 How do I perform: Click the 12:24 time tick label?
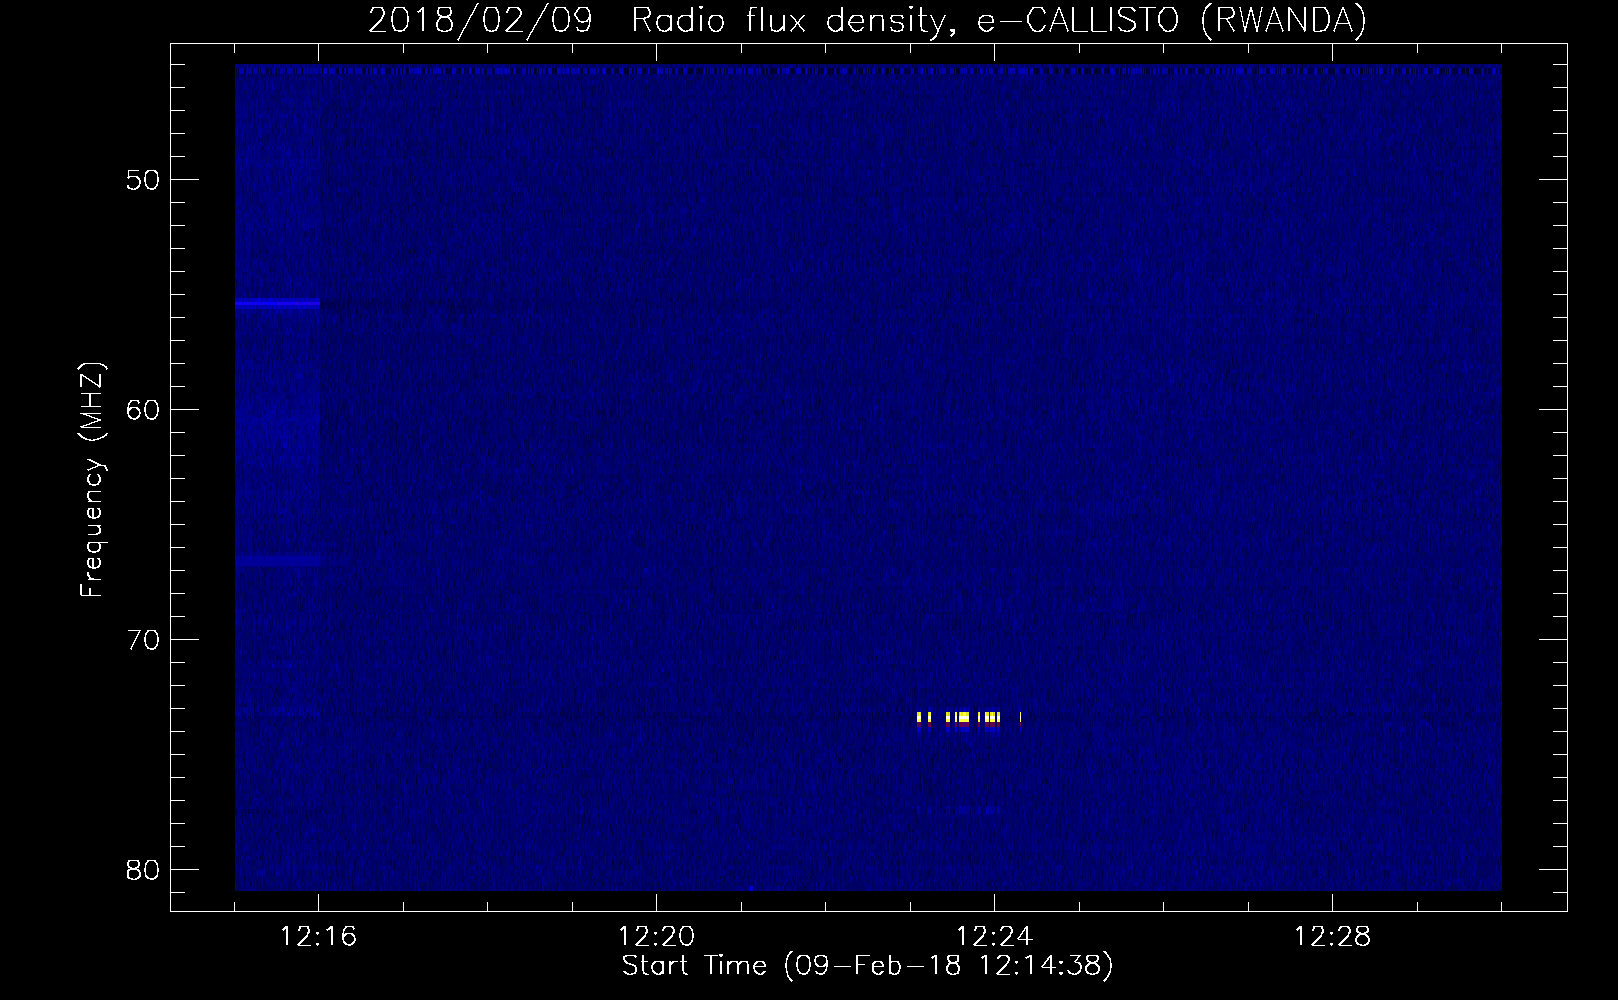pos(994,937)
